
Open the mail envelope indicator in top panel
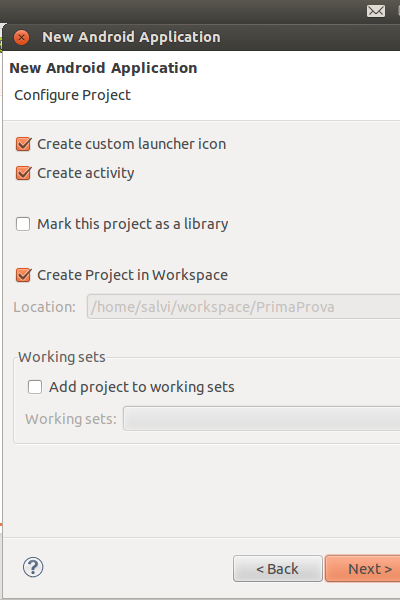376,11
